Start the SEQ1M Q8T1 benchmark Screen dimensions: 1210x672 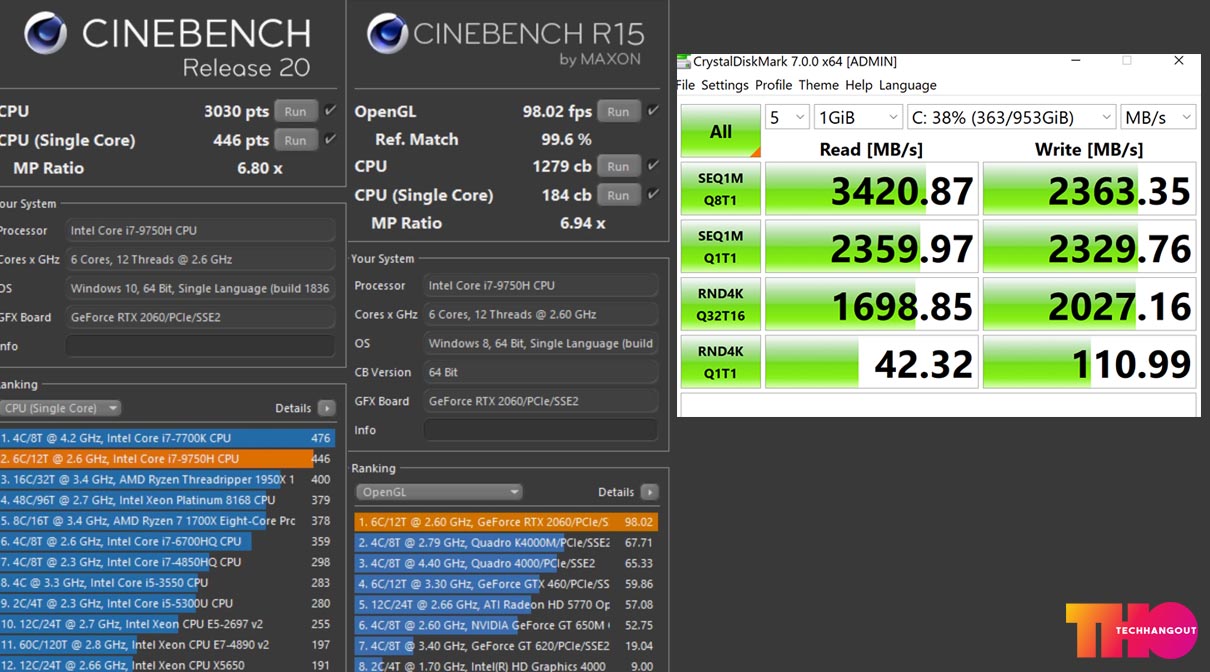click(x=721, y=189)
